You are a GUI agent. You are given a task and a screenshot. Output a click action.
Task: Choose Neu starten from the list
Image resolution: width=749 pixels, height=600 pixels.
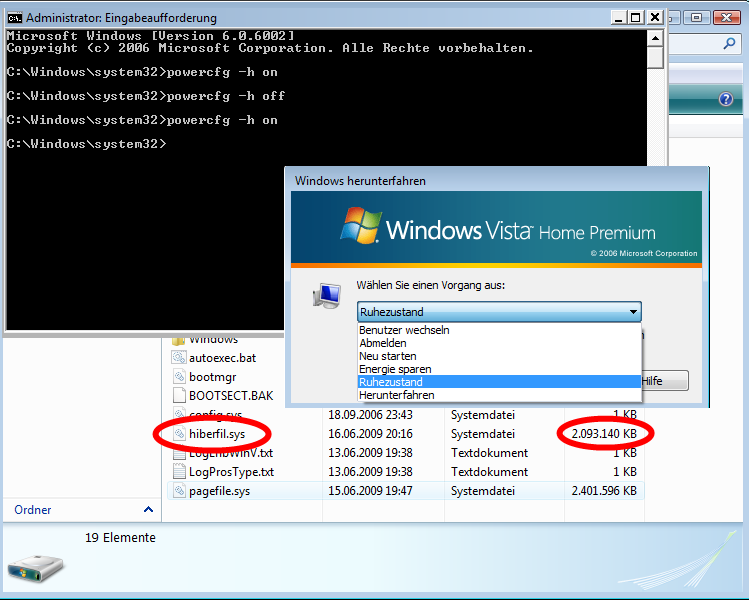coord(499,356)
